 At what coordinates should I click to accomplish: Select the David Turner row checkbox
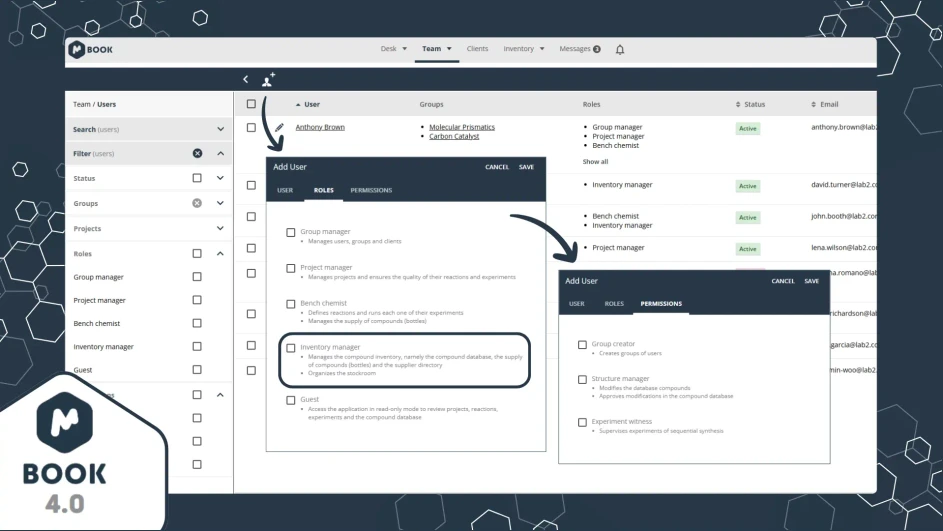tap(251, 185)
